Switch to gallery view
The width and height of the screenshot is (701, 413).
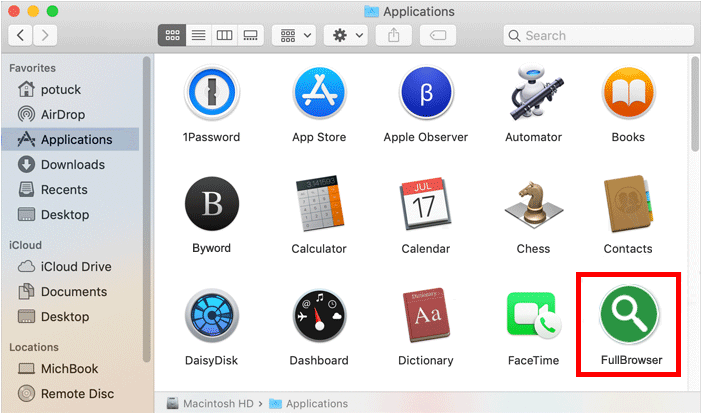tap(250, 35)
